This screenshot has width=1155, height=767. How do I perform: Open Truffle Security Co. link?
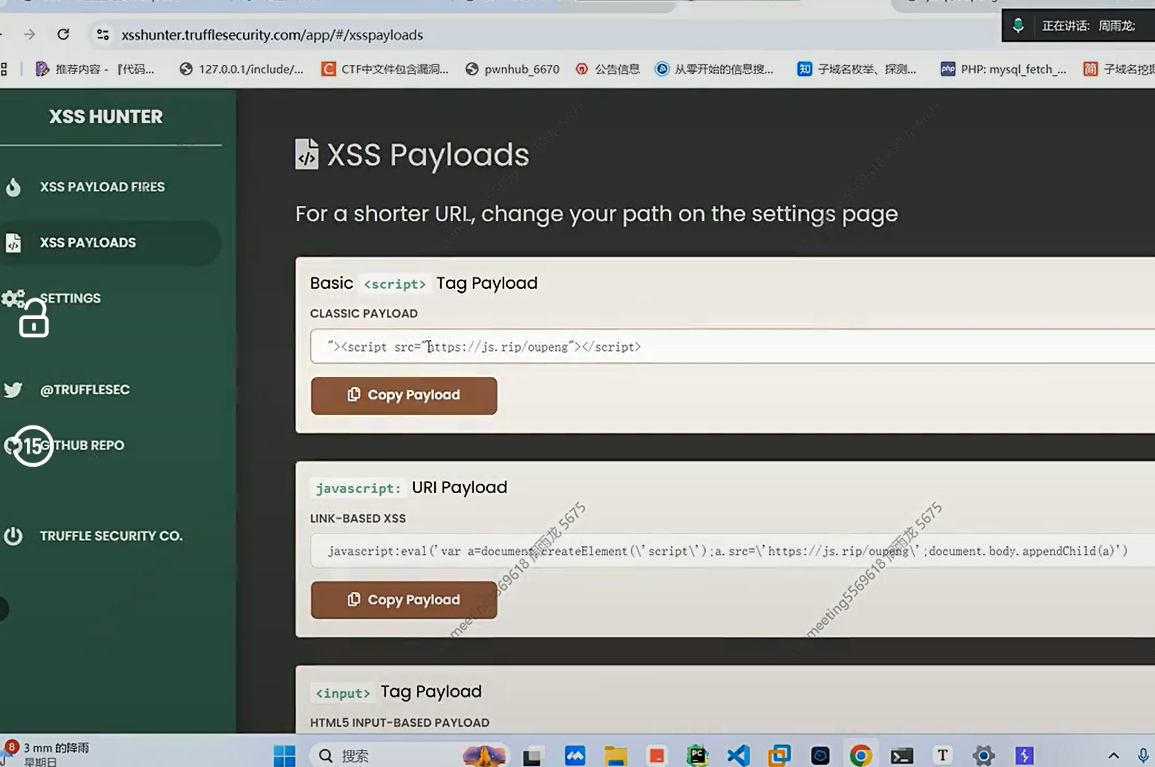pyautogui.click(x=110, y=536)
